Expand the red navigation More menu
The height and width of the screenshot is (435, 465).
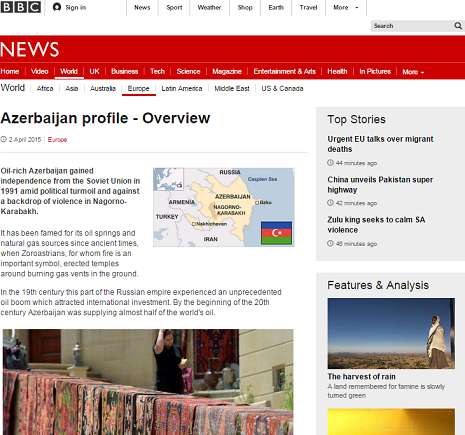(x=413, y=72)
